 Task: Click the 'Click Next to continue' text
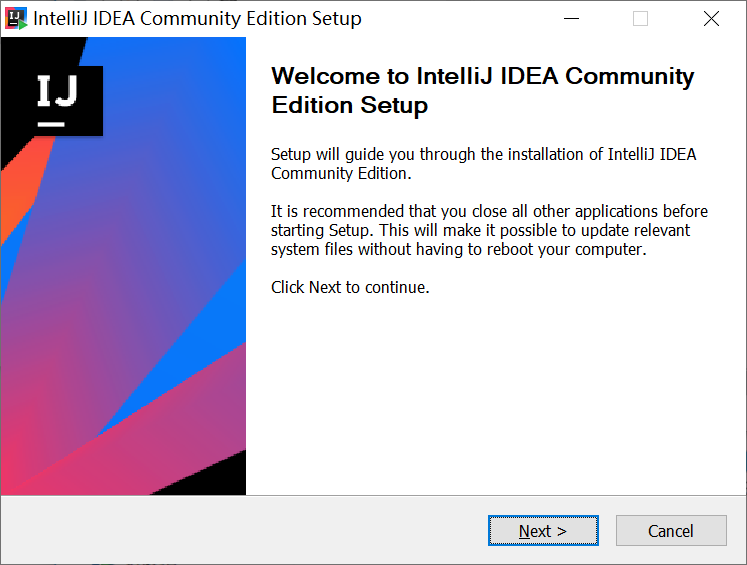[x=350, y=287]
